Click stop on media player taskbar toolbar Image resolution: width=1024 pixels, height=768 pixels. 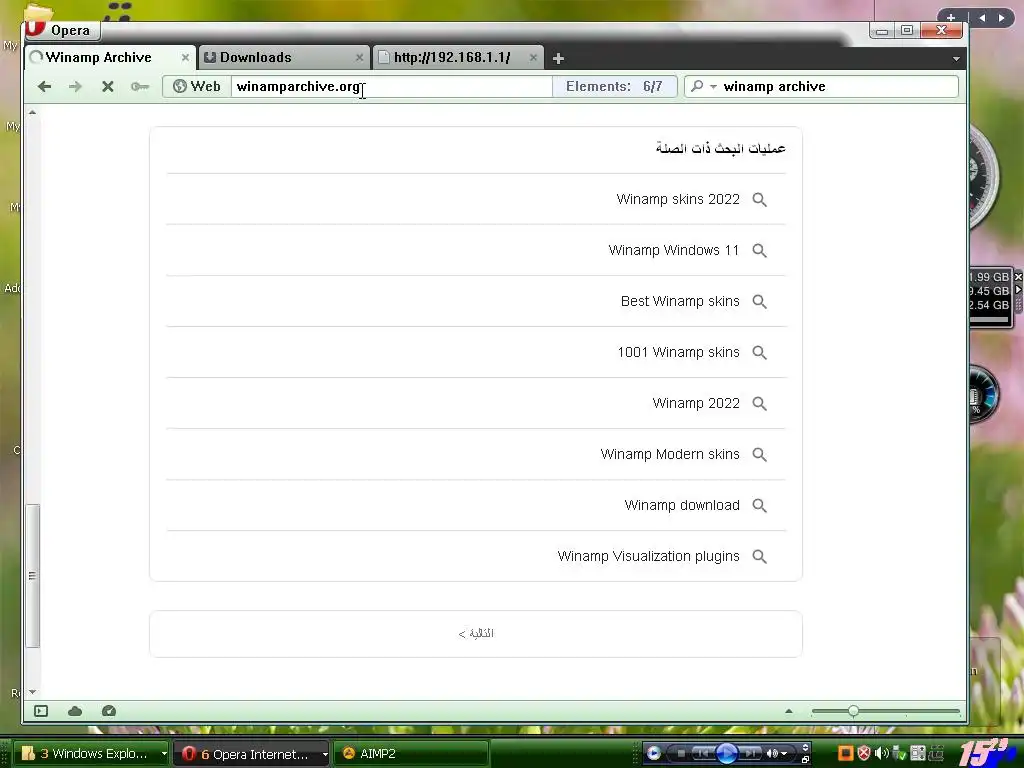pyautogui.click(x=681, y=754)
